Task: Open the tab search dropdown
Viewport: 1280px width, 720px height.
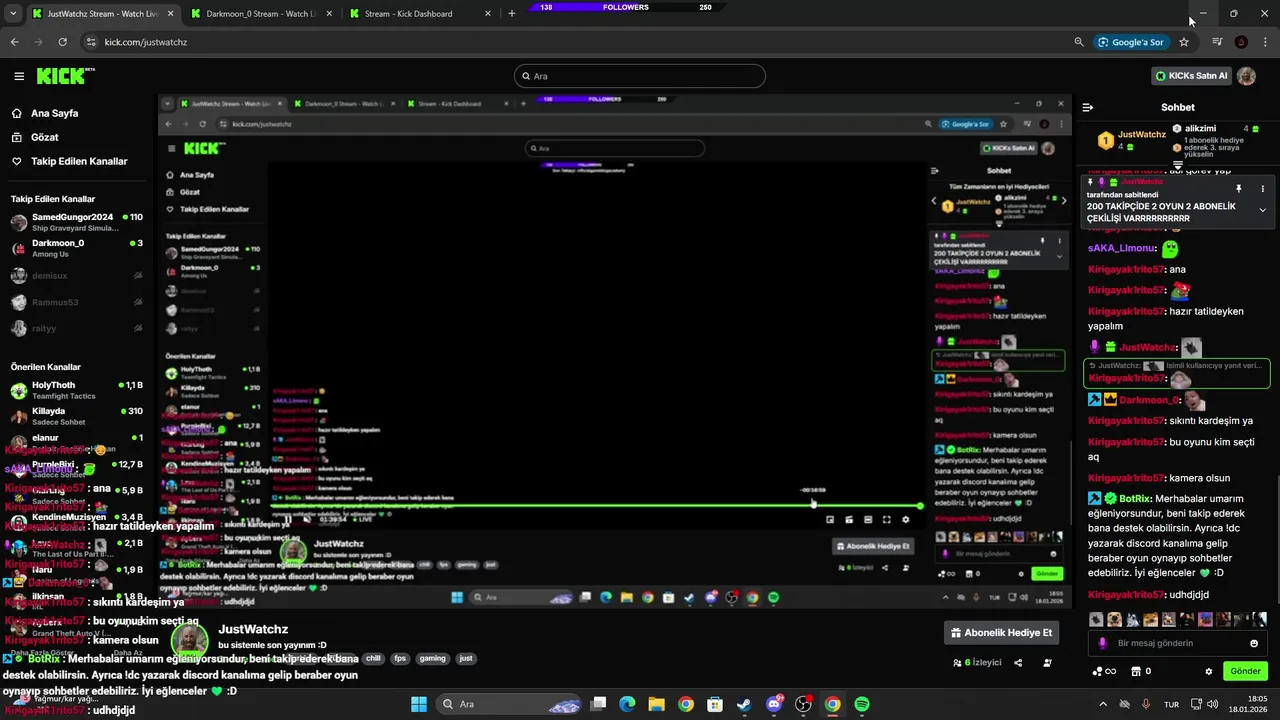Action: [12, 14]
